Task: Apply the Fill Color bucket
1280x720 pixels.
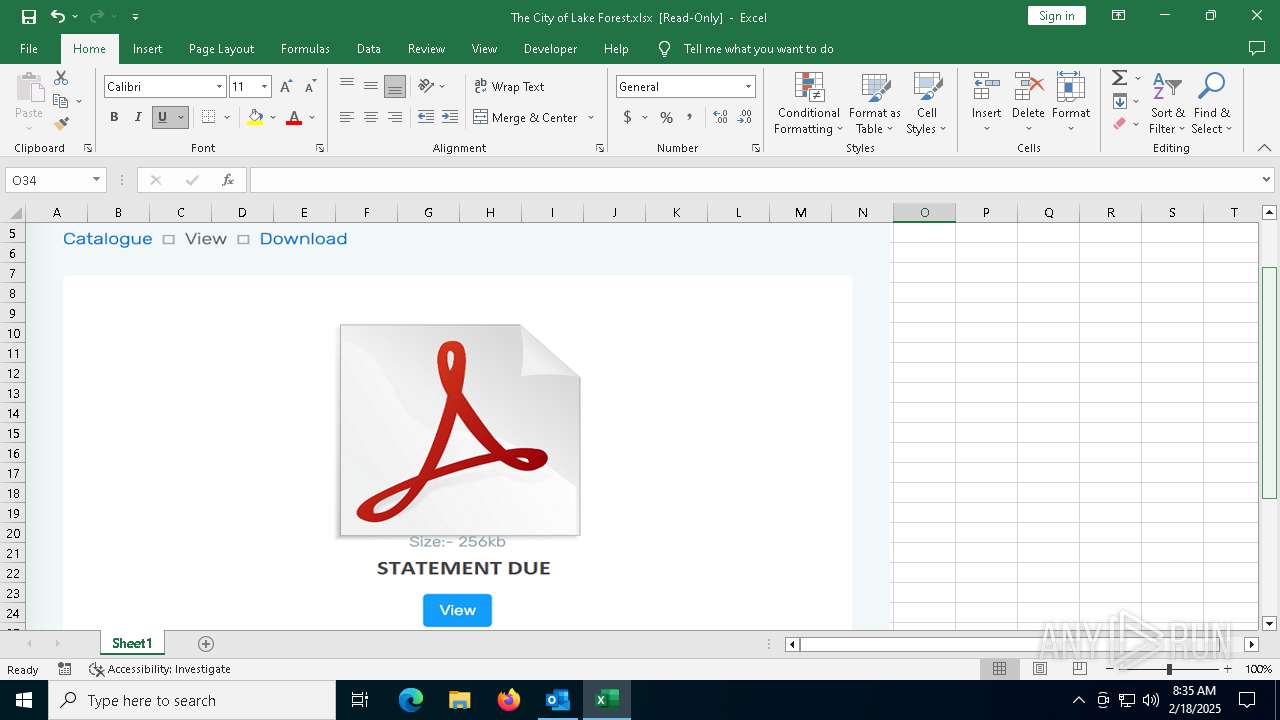Action: click(x=255, y=117)
